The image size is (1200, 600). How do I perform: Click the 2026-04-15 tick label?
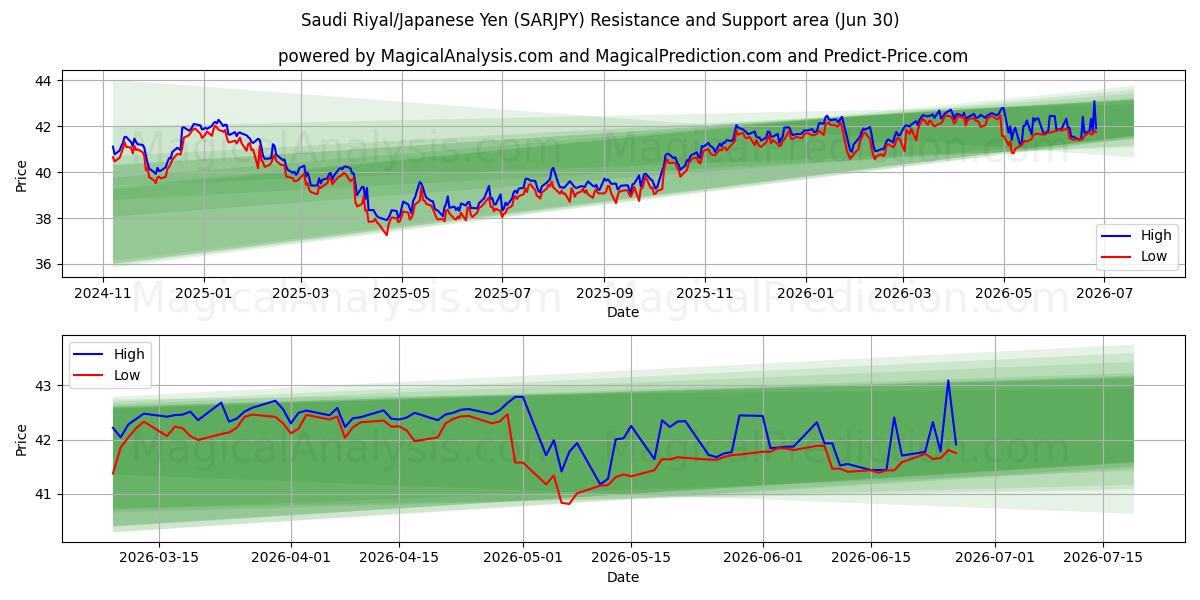point(399,557)
